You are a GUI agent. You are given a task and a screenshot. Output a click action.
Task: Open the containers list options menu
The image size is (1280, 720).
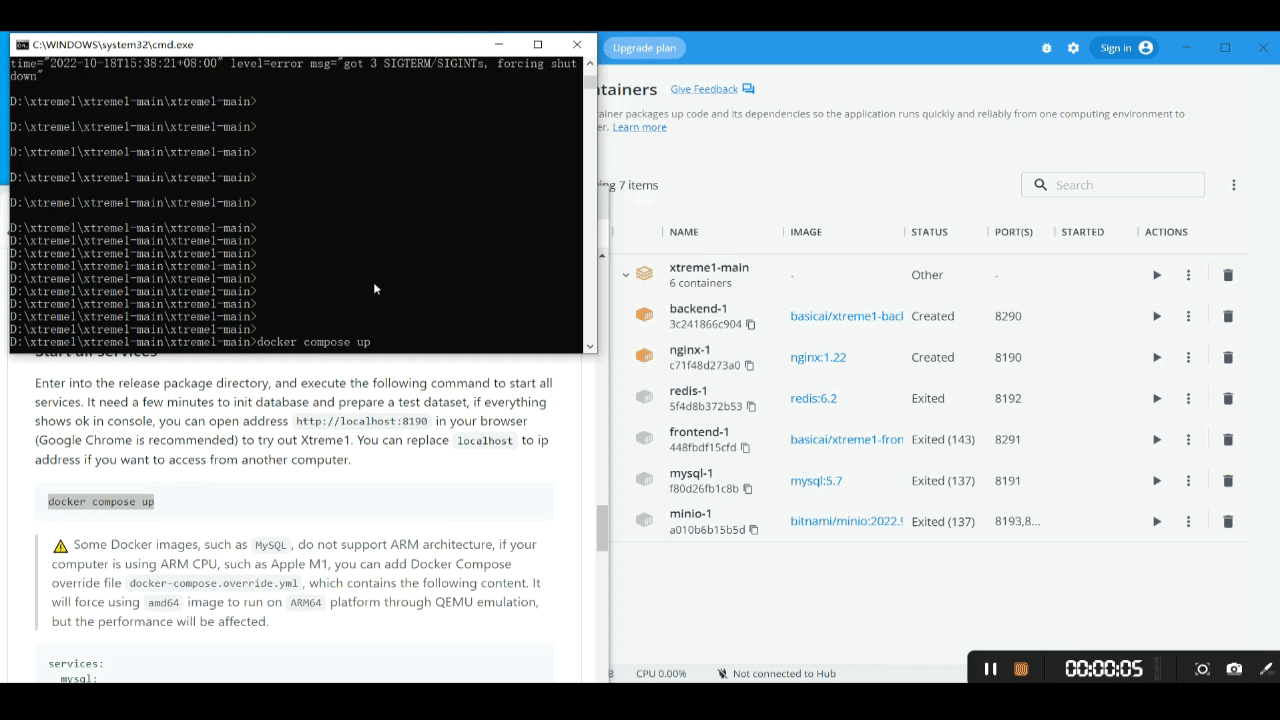tap(1234, 185)
